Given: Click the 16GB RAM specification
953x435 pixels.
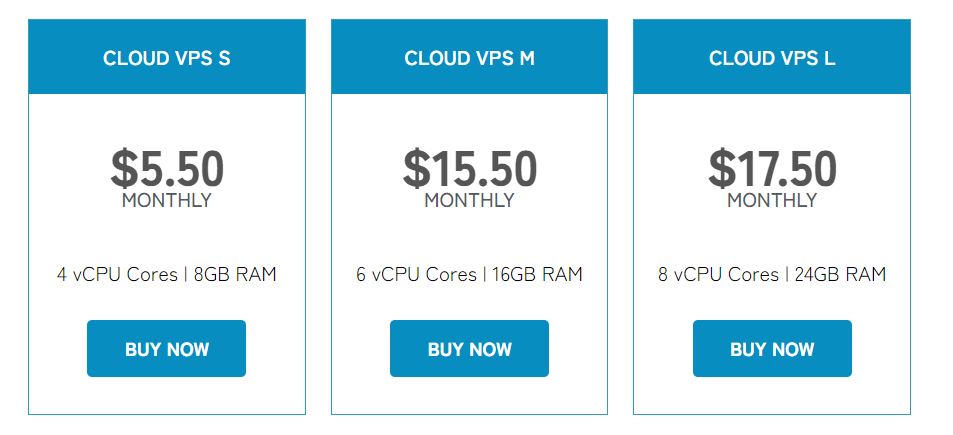Looking at the screenshot, I should pos(539,274).
